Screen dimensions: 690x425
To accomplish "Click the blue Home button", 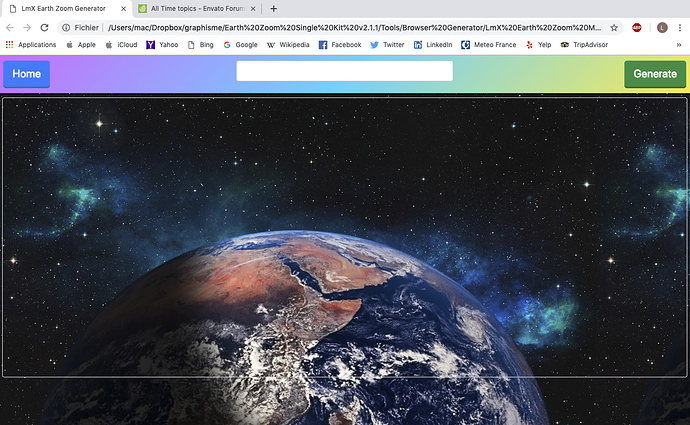I will pyautogui.click(x=26, y=74).
